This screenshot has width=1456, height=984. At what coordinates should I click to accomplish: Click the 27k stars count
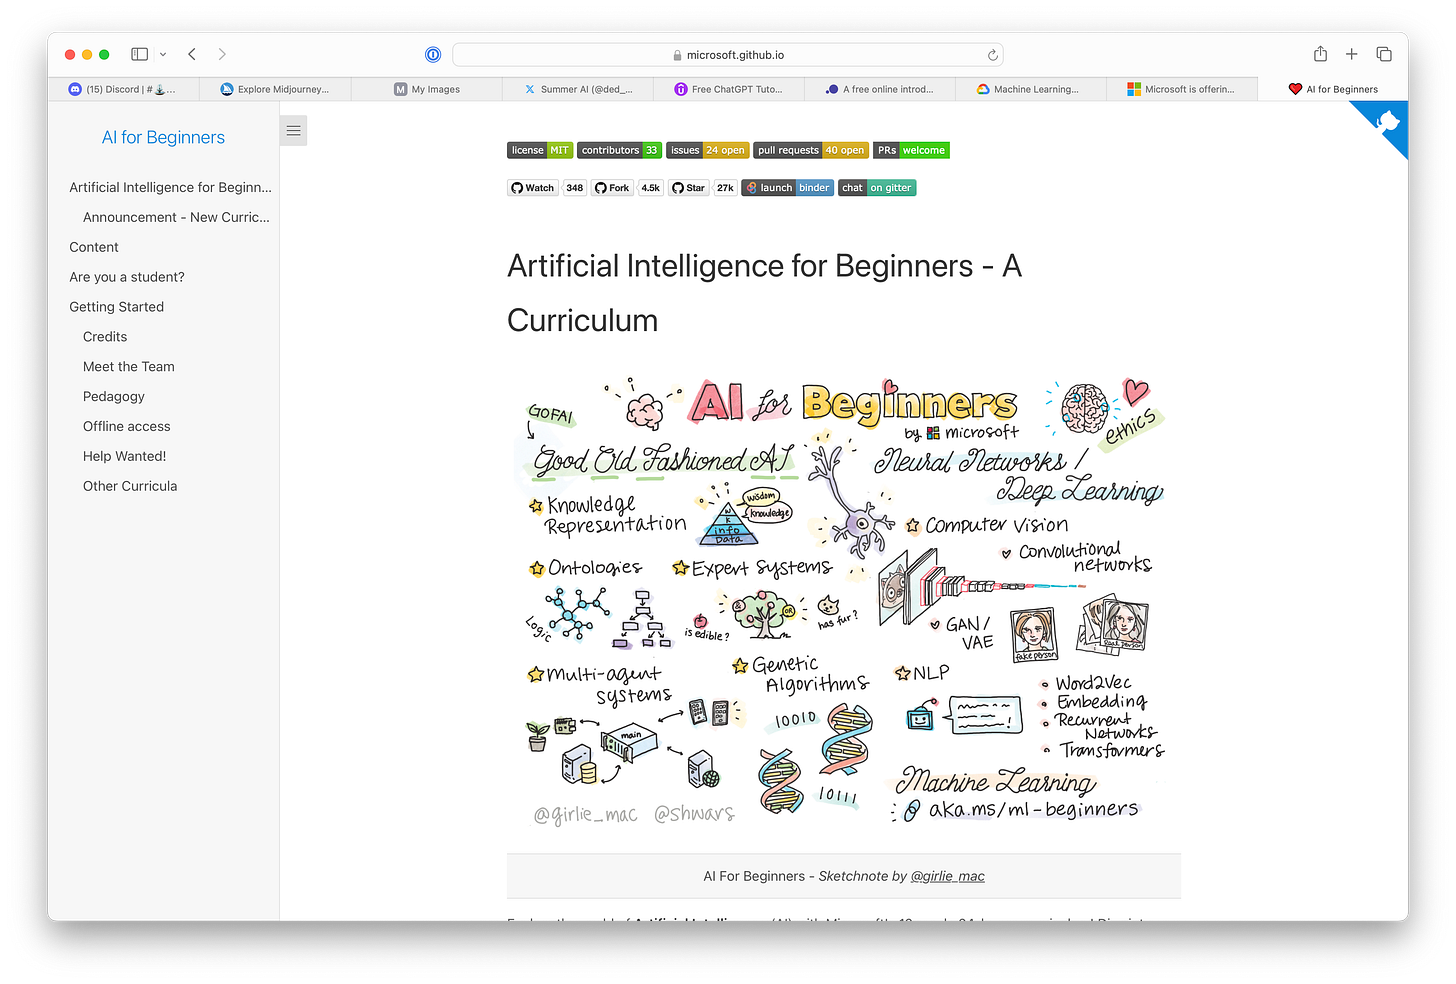coord(726,188)
